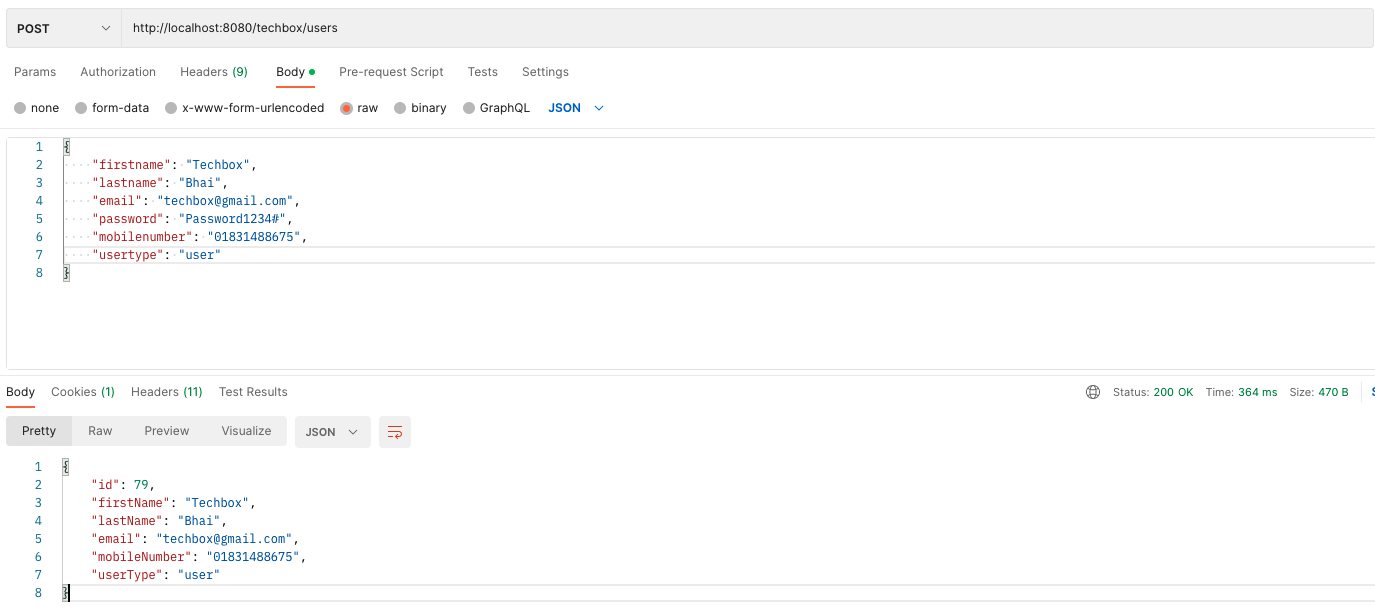Image resolution: width=1375 pixels, height=613 pixels.
Task: Open the POST method dropdown
Action: [x=64, y=29]
